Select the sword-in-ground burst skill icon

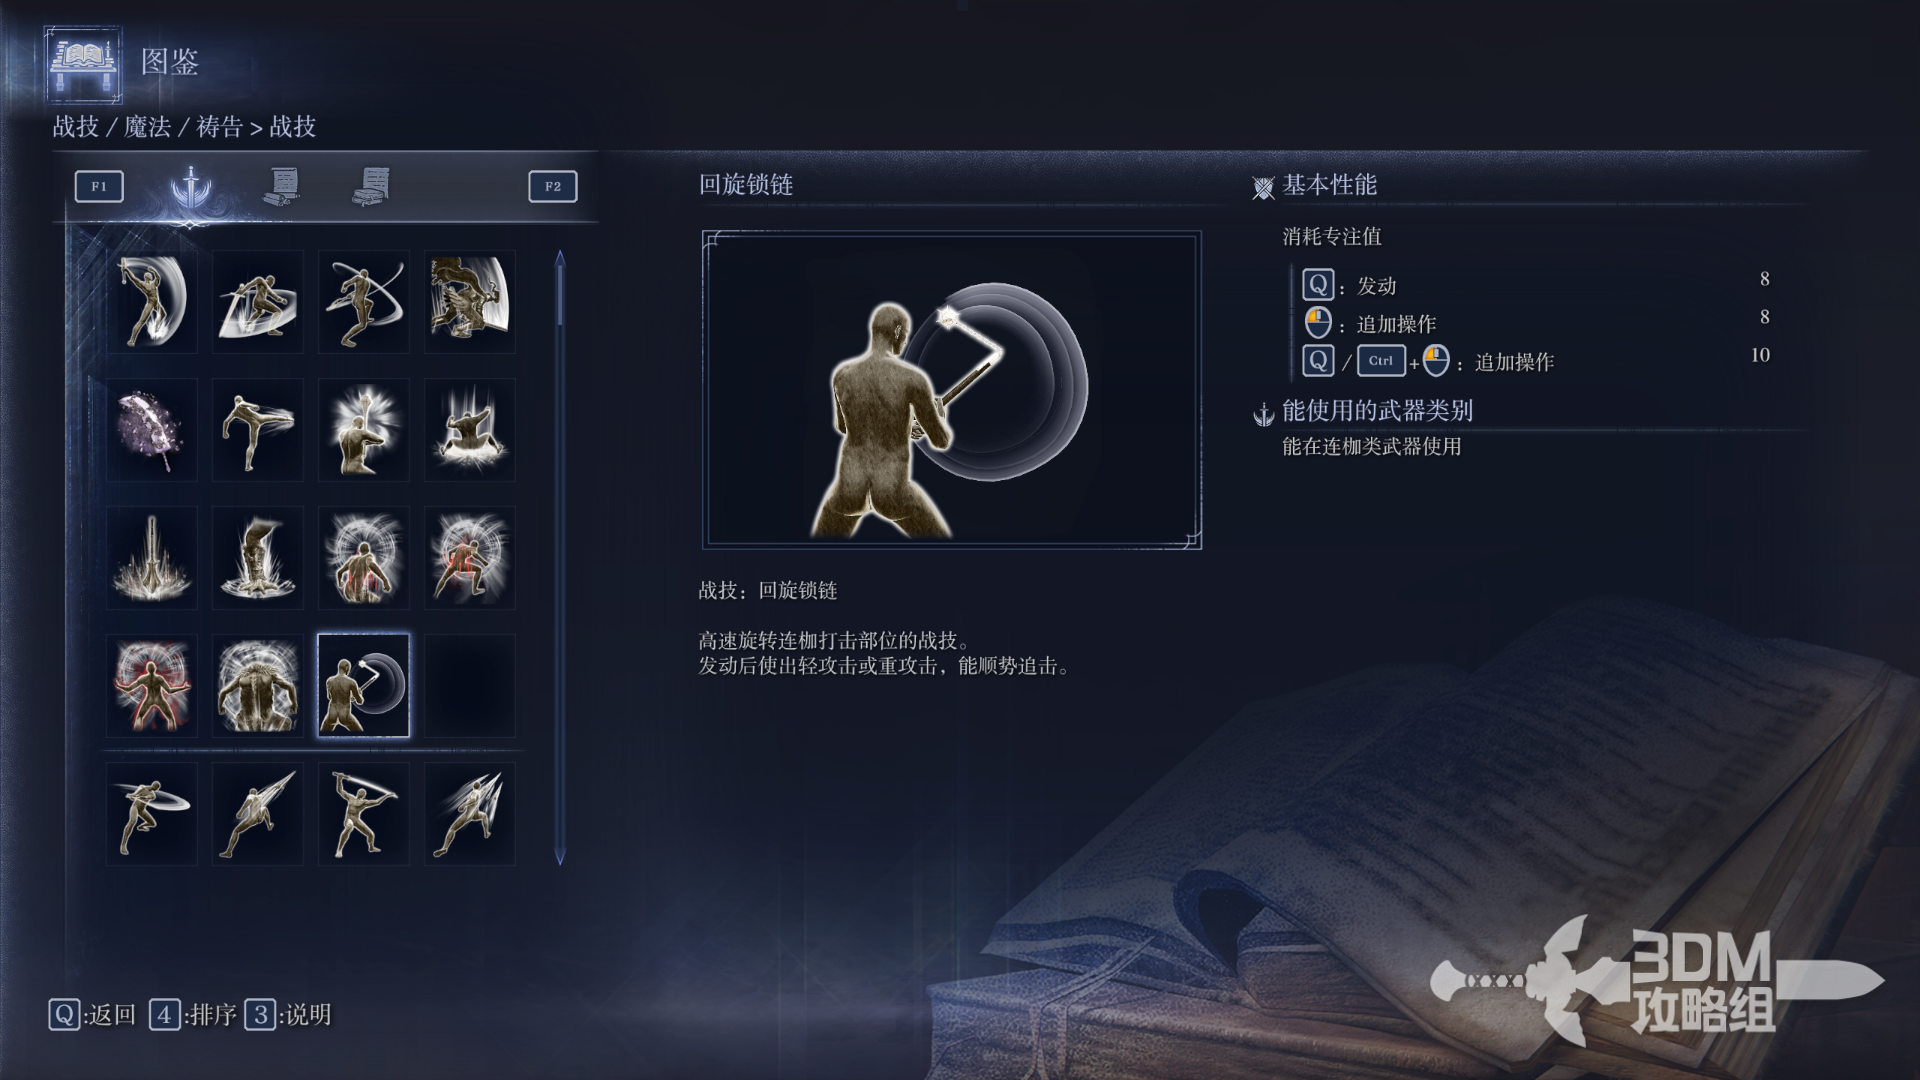(x=152, y=558)
